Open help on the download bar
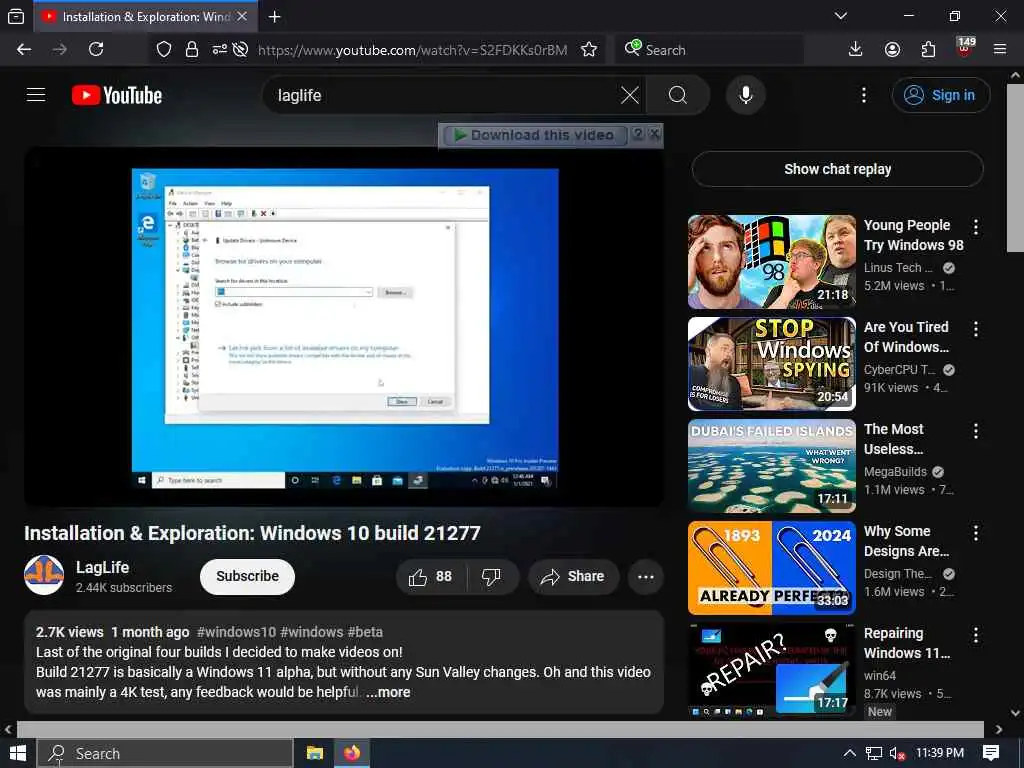The width and height of the screenshot is (1024, 768). point(638,135)
